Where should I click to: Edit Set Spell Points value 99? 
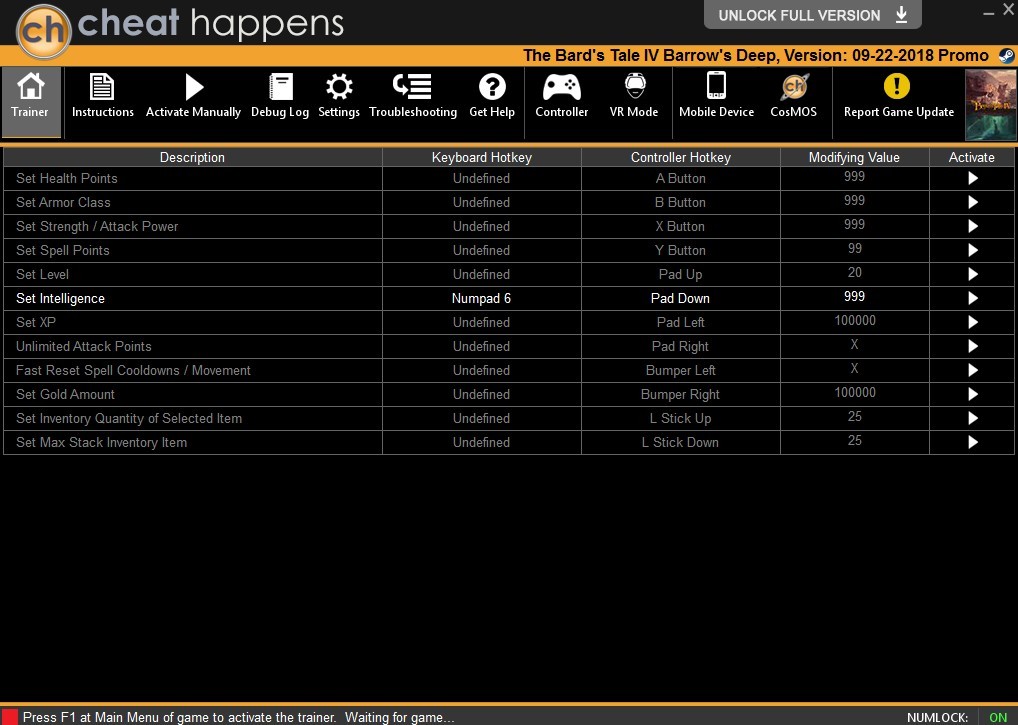pos(854,249)
